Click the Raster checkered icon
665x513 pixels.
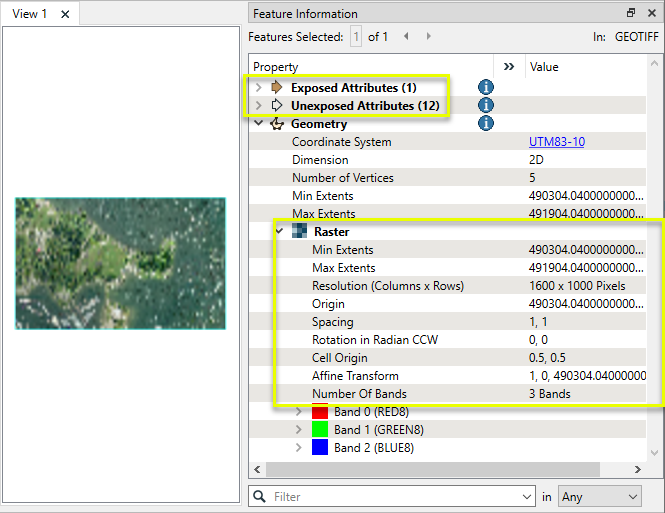coord(300,232)
